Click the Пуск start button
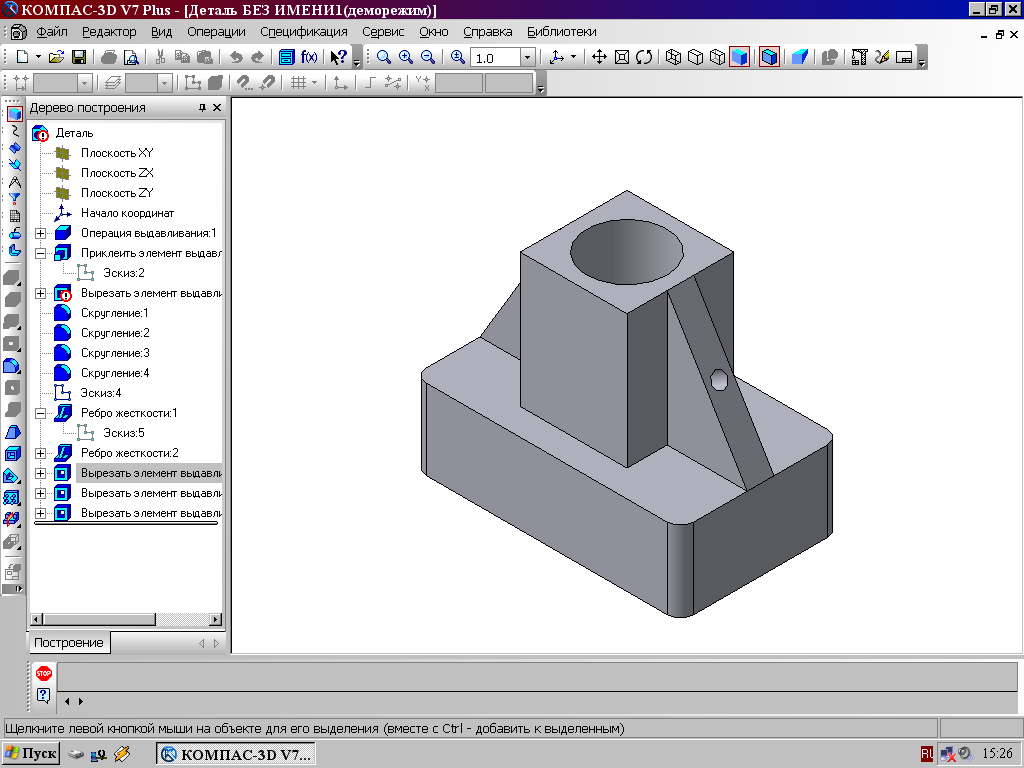The height and width of the screenshot is (768, 1024). (x=31, y=753)
